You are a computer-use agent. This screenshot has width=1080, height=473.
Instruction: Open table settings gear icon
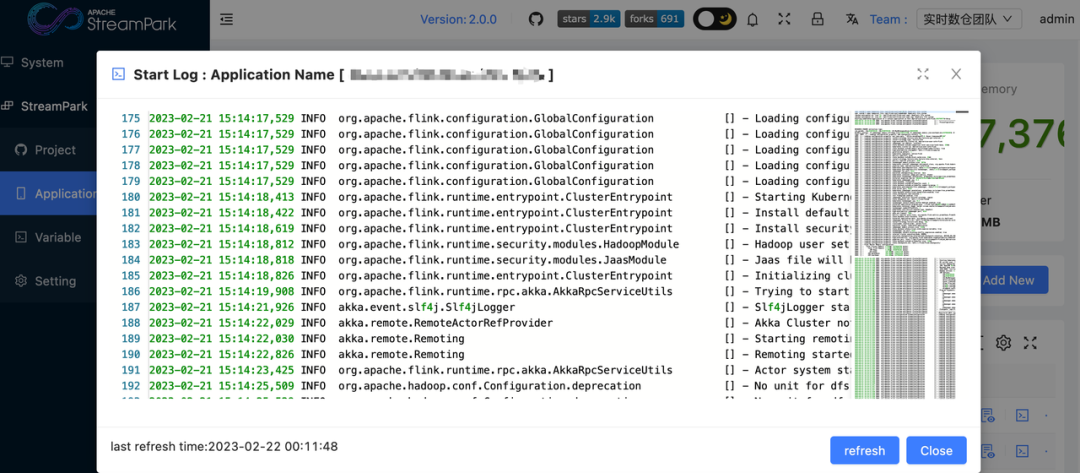click(1003, 343)
